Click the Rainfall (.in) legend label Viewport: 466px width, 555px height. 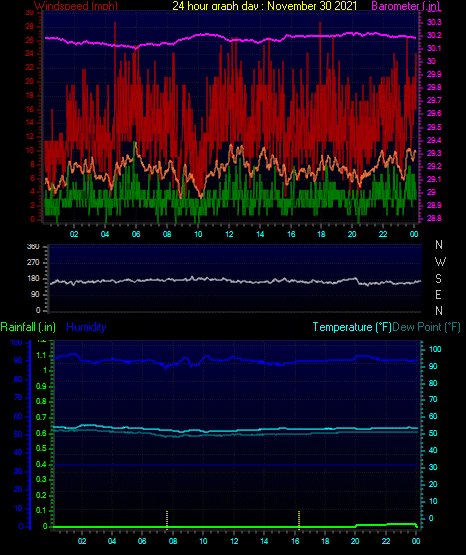(x=28, y=327)
